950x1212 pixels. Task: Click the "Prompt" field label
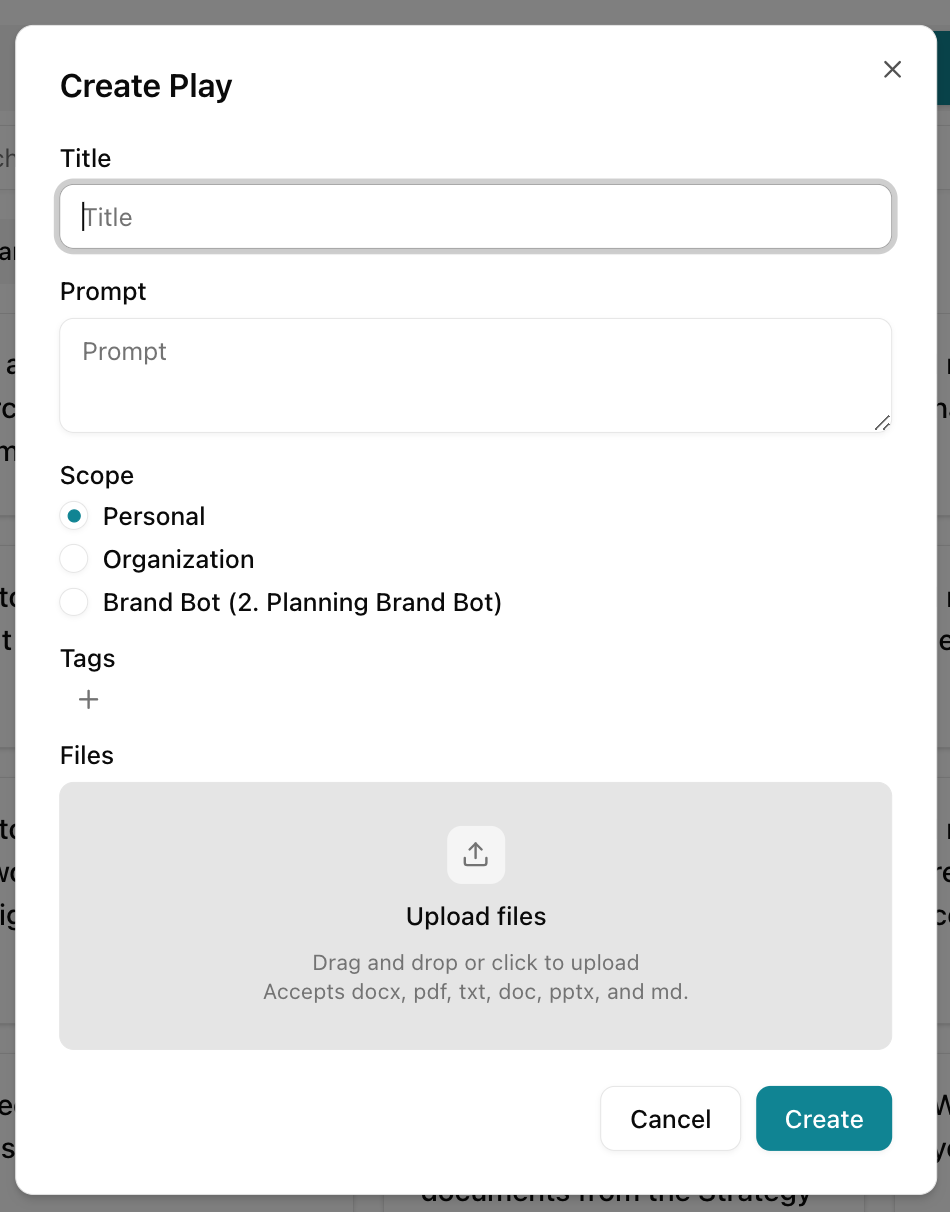click(x=103, y=291)
